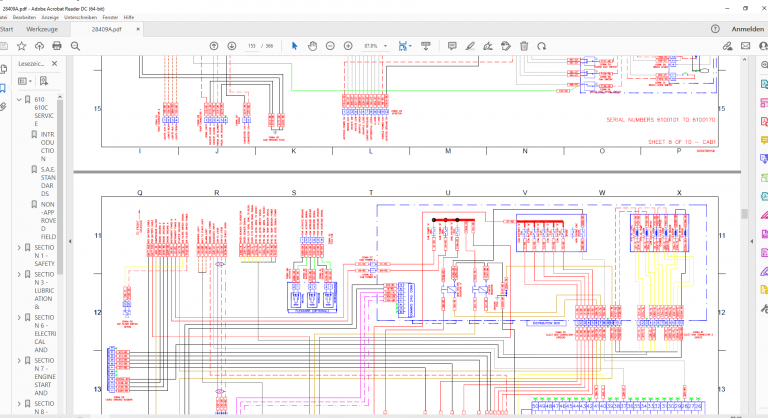Image resolution: width=768 pixels, height=418 pixels.
Task: Select the cursor selection tool
Action: (295, 46)
